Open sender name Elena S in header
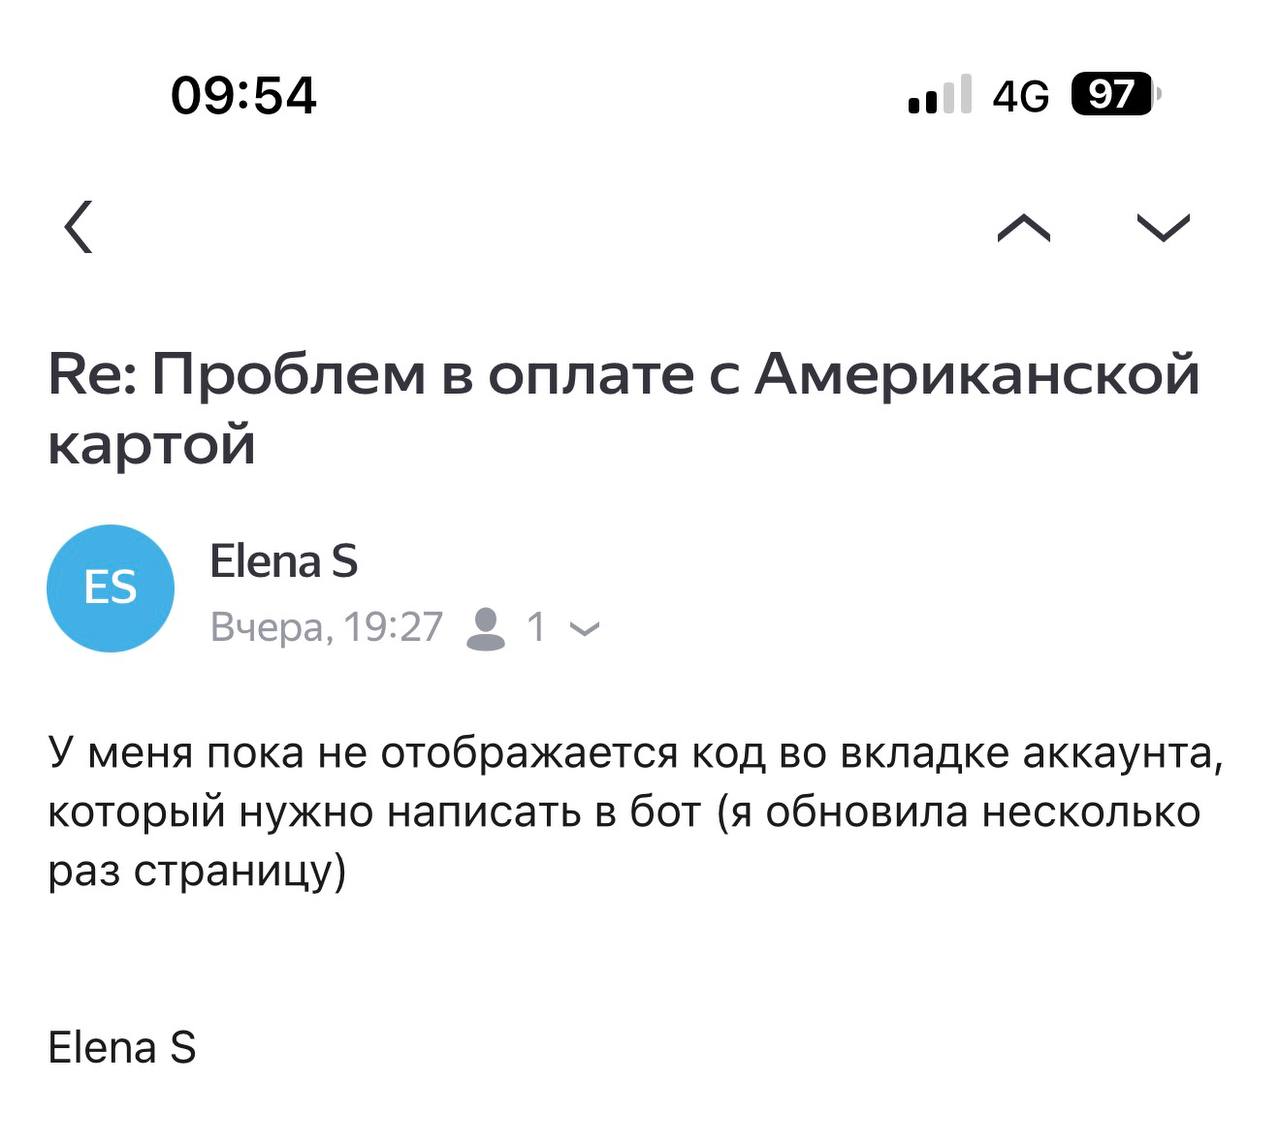Screen dimensions: 1280x1145 point(284,561)
